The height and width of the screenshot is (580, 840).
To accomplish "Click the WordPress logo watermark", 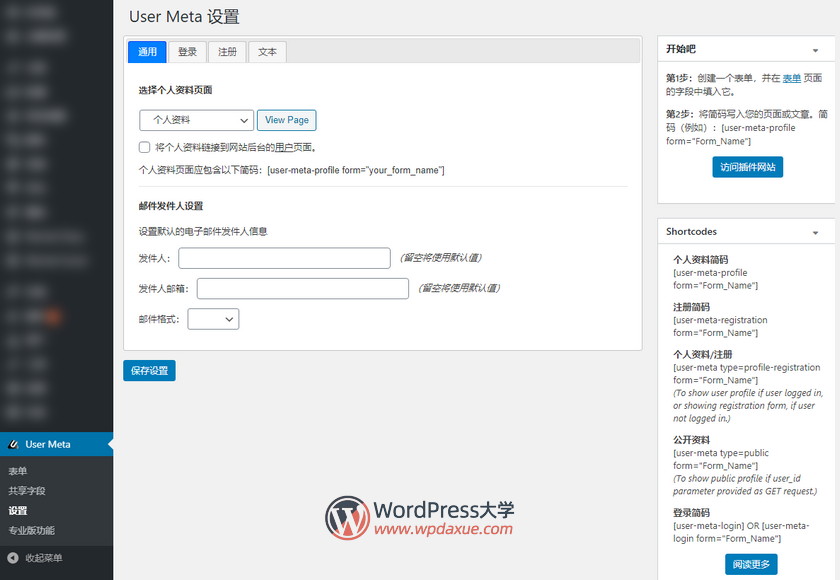I will tap(347, 518).
